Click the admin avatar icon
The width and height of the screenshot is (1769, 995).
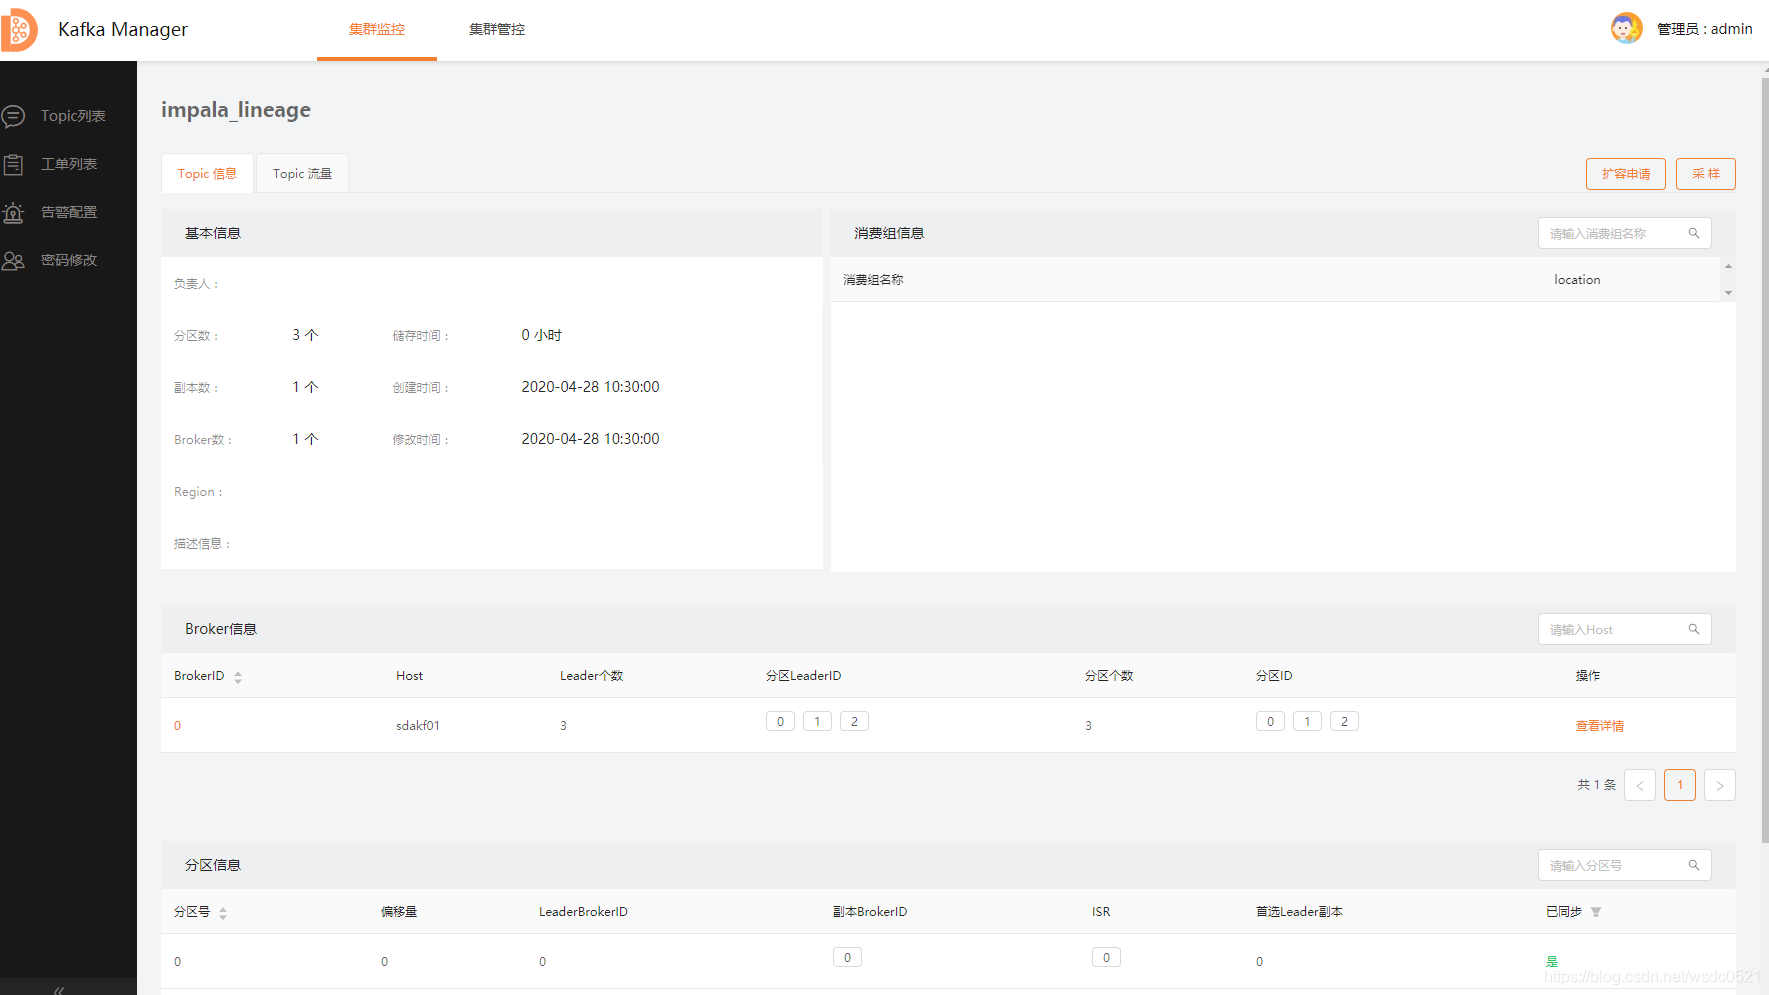[1626, 28]
